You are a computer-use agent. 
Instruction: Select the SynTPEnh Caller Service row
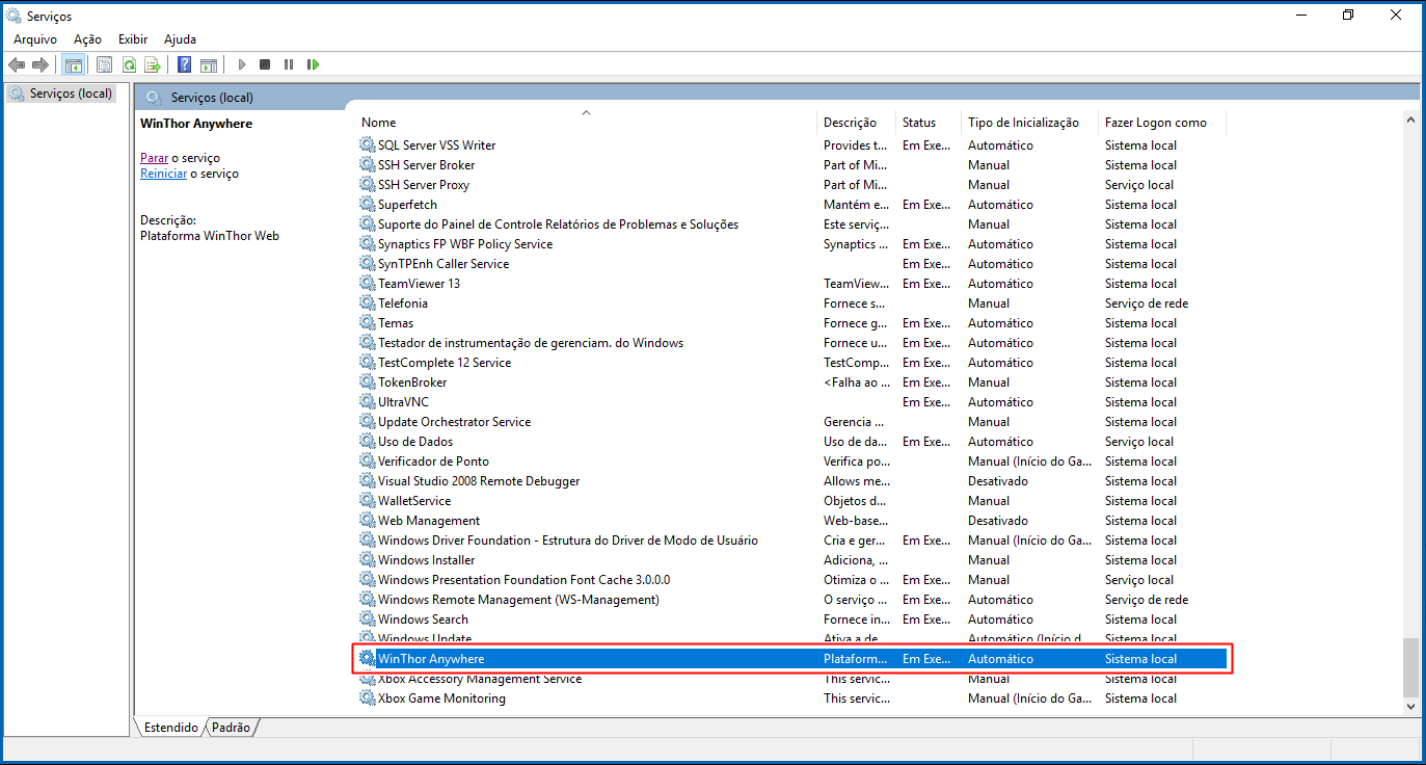(x=792, y=264)
